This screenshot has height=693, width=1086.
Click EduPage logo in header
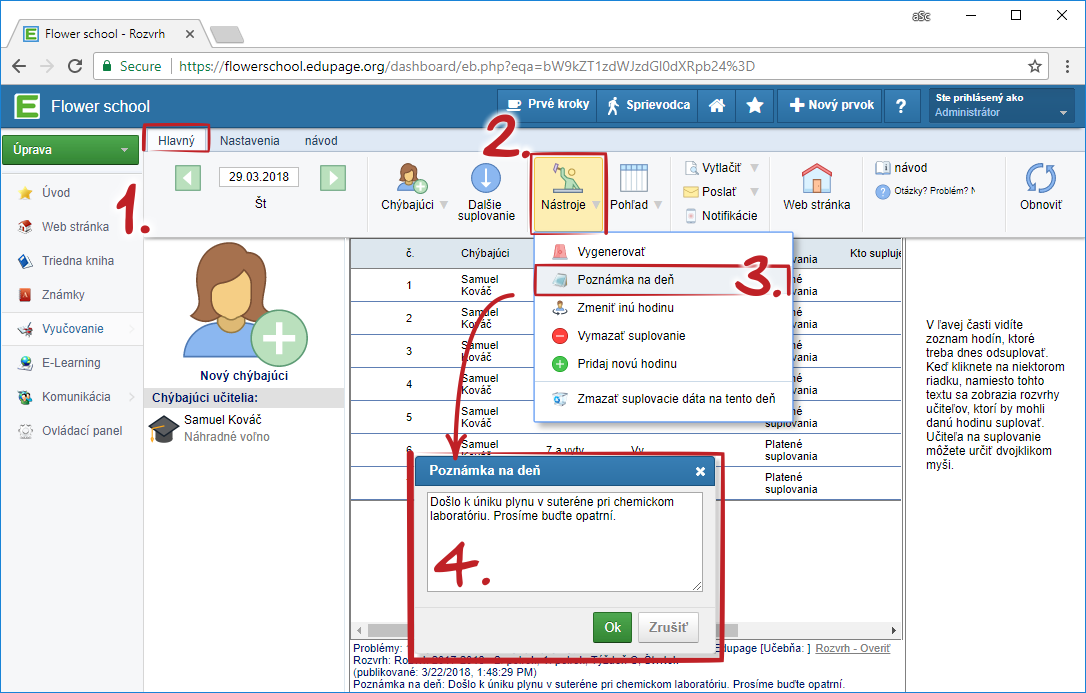28,106
